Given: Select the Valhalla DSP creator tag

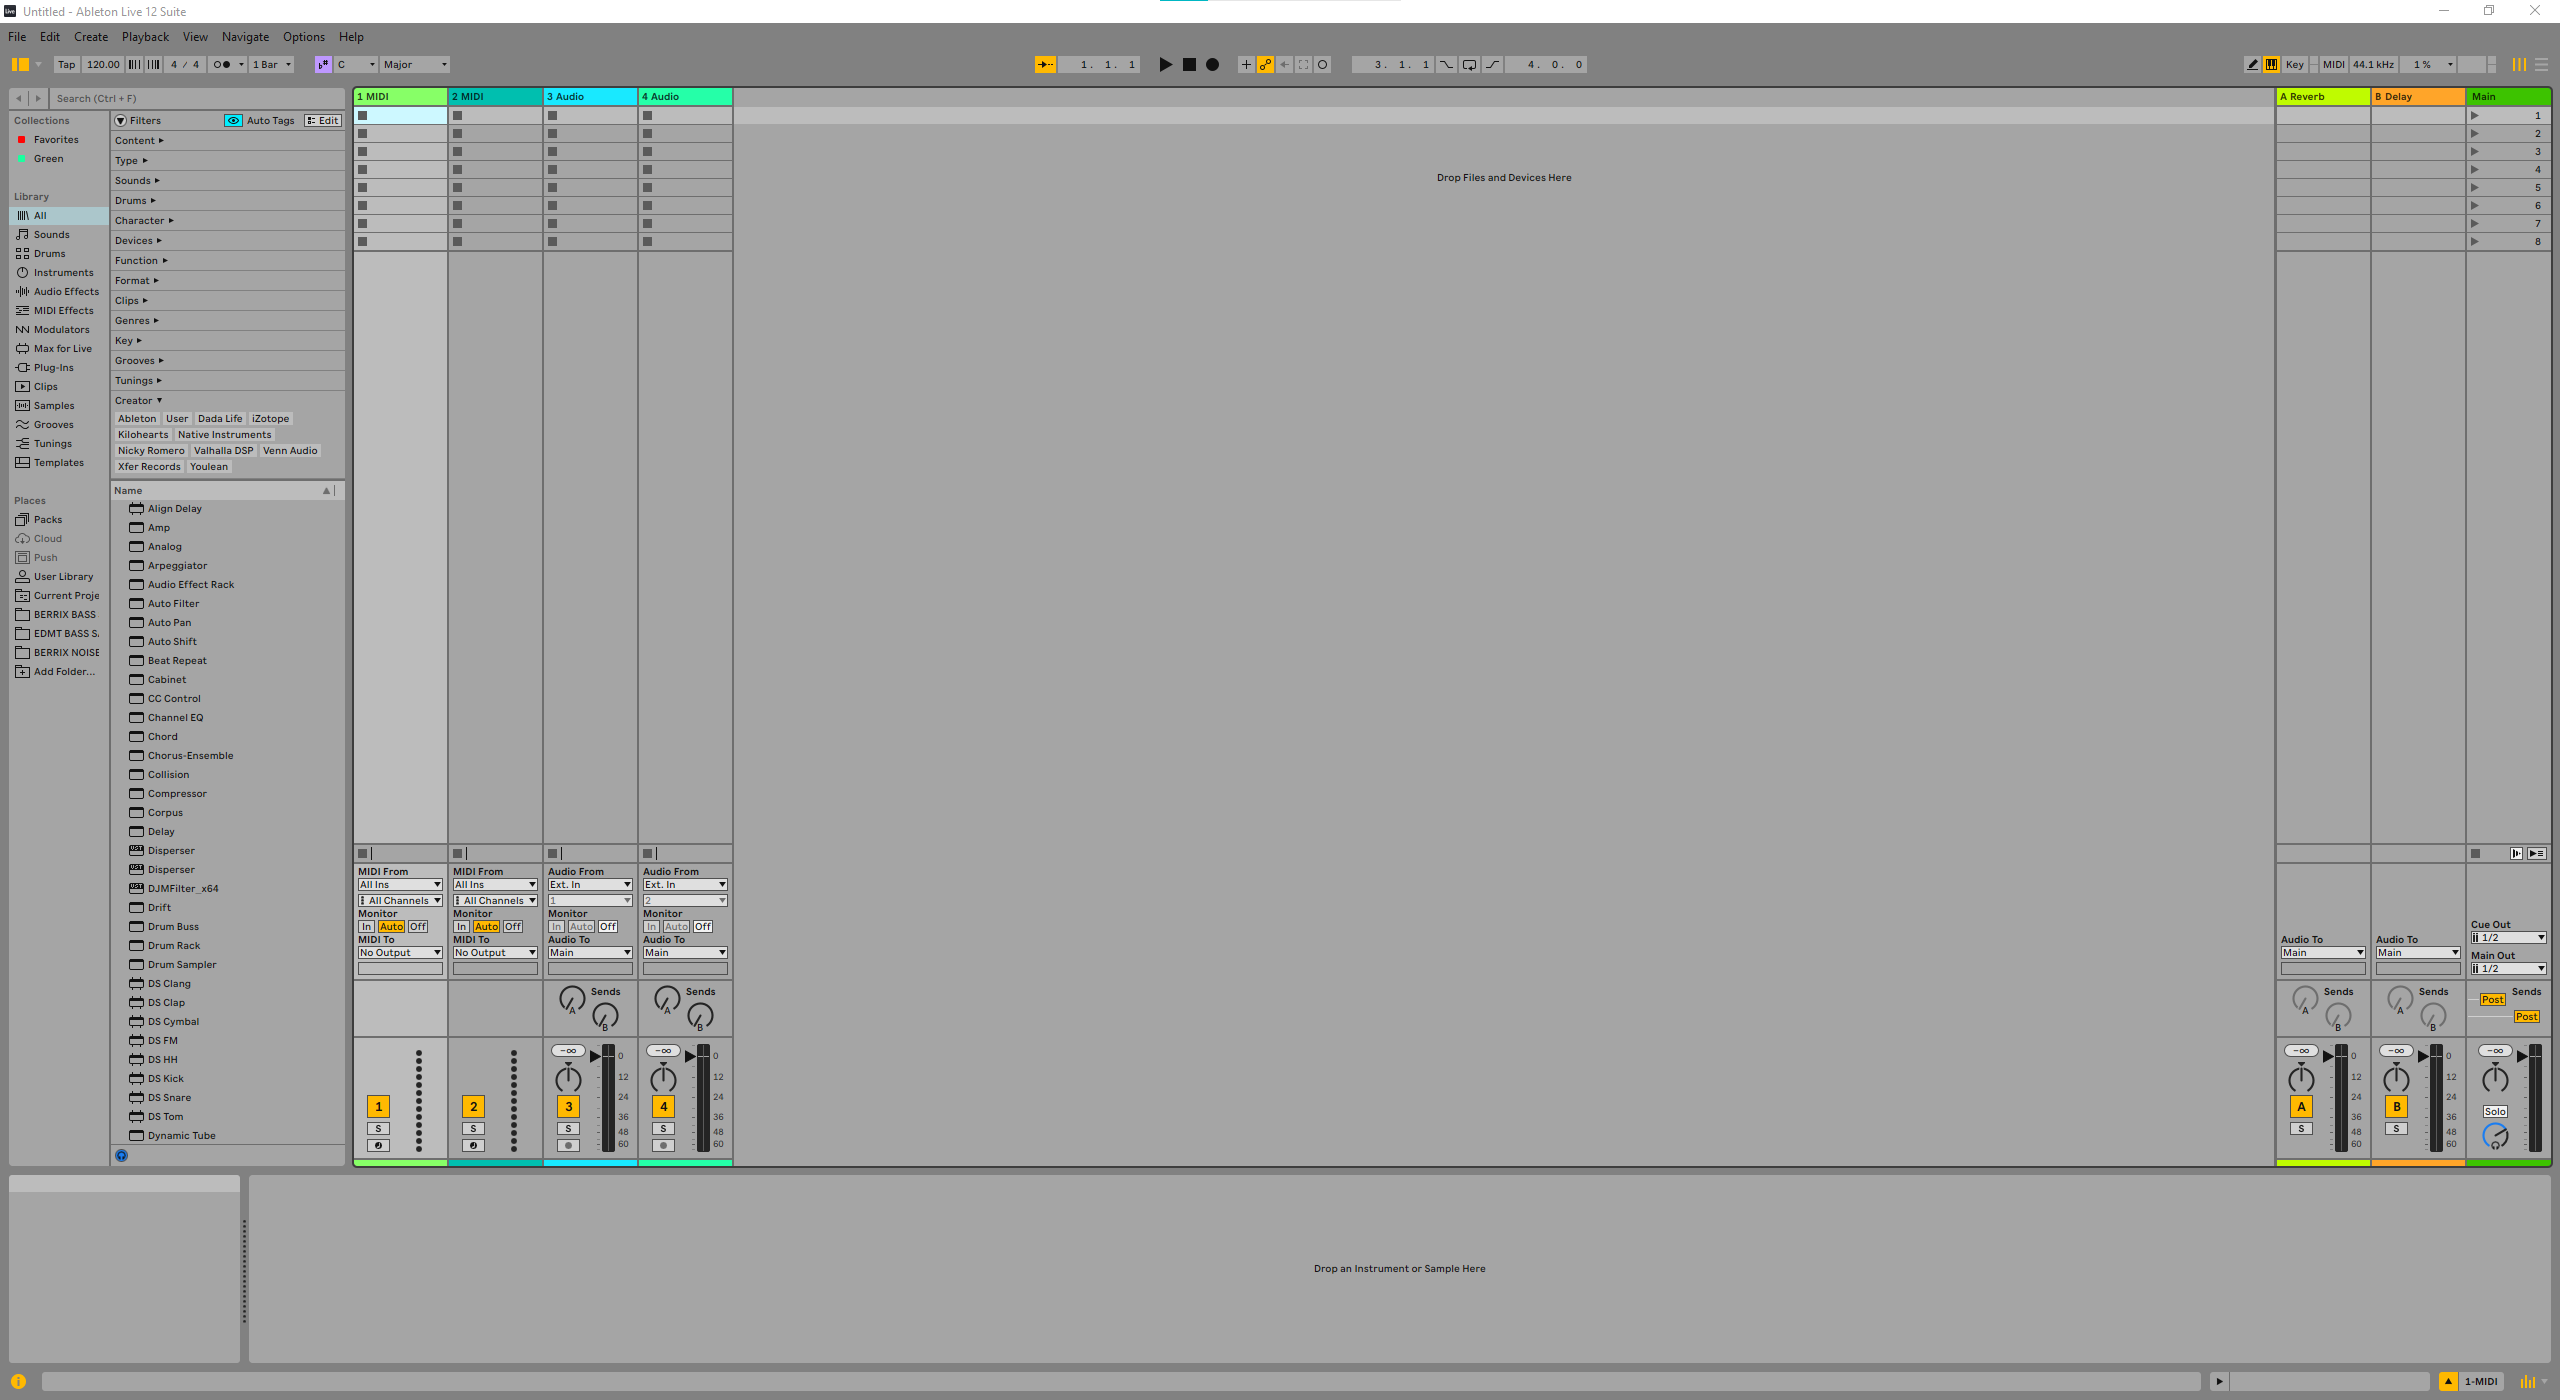Looking at the screenshot, I should pyautogui.click(x=223, y=450).
